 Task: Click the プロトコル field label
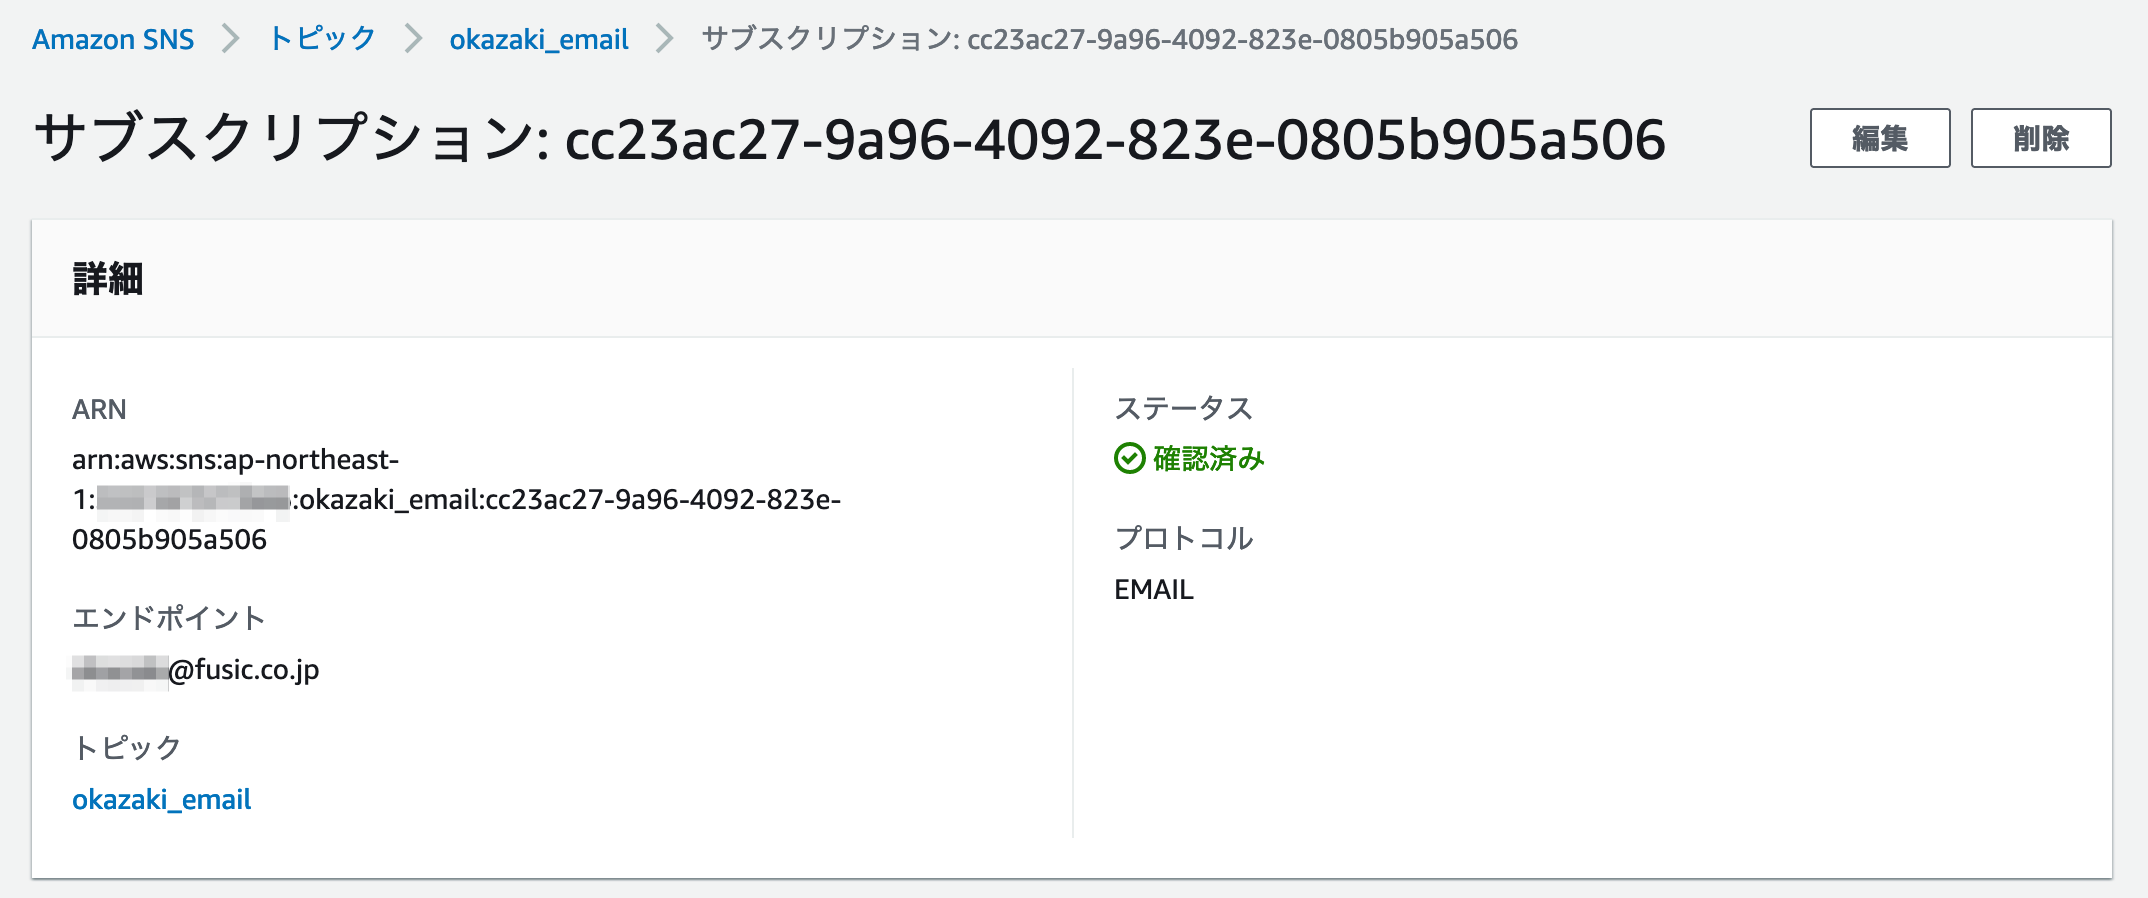point(1183,538)
